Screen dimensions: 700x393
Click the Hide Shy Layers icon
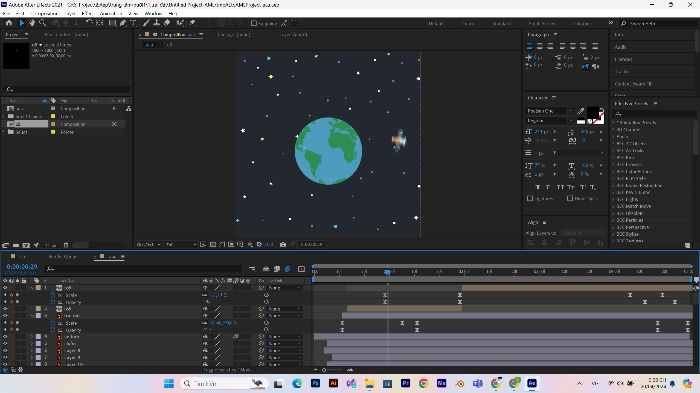[266, 269]
